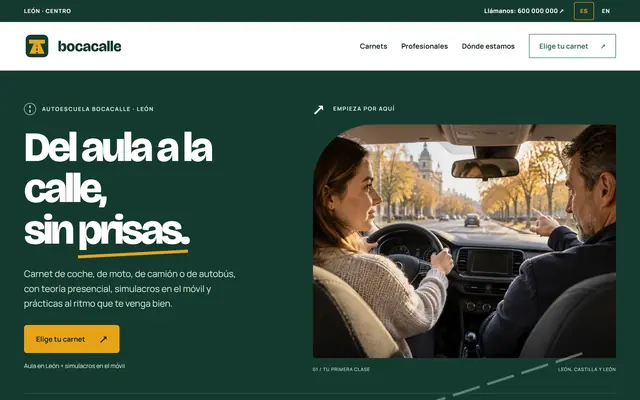640x400 pixels.
Task: Click the yellow Elige tu carnet button
Action: 72,339
